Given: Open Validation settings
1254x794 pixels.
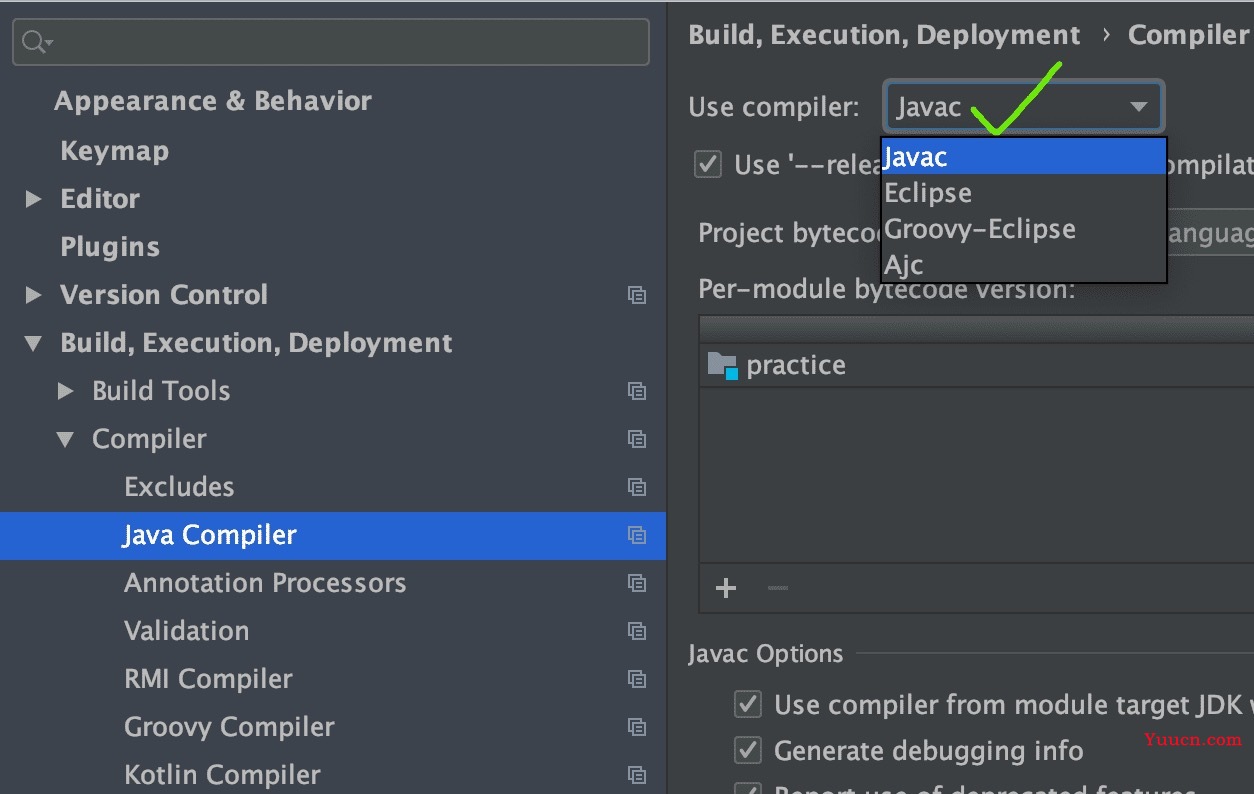Looking at the screenshot, I should point(187,631).
